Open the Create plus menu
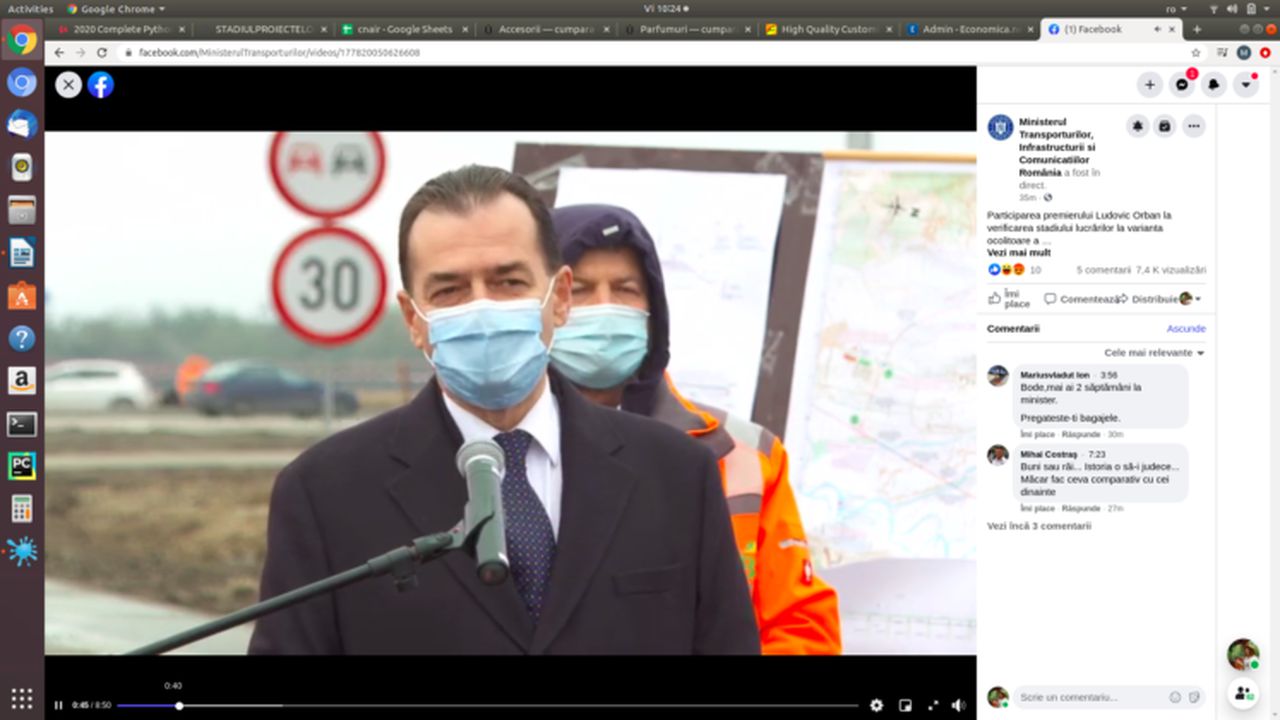 [x=1150, y=85]
